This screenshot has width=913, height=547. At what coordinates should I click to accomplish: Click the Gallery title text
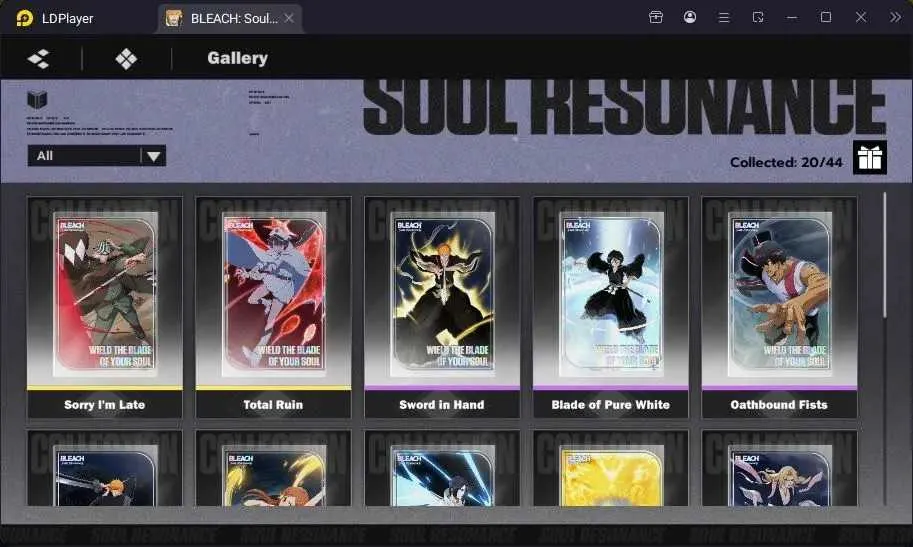[x=238, y=58]
